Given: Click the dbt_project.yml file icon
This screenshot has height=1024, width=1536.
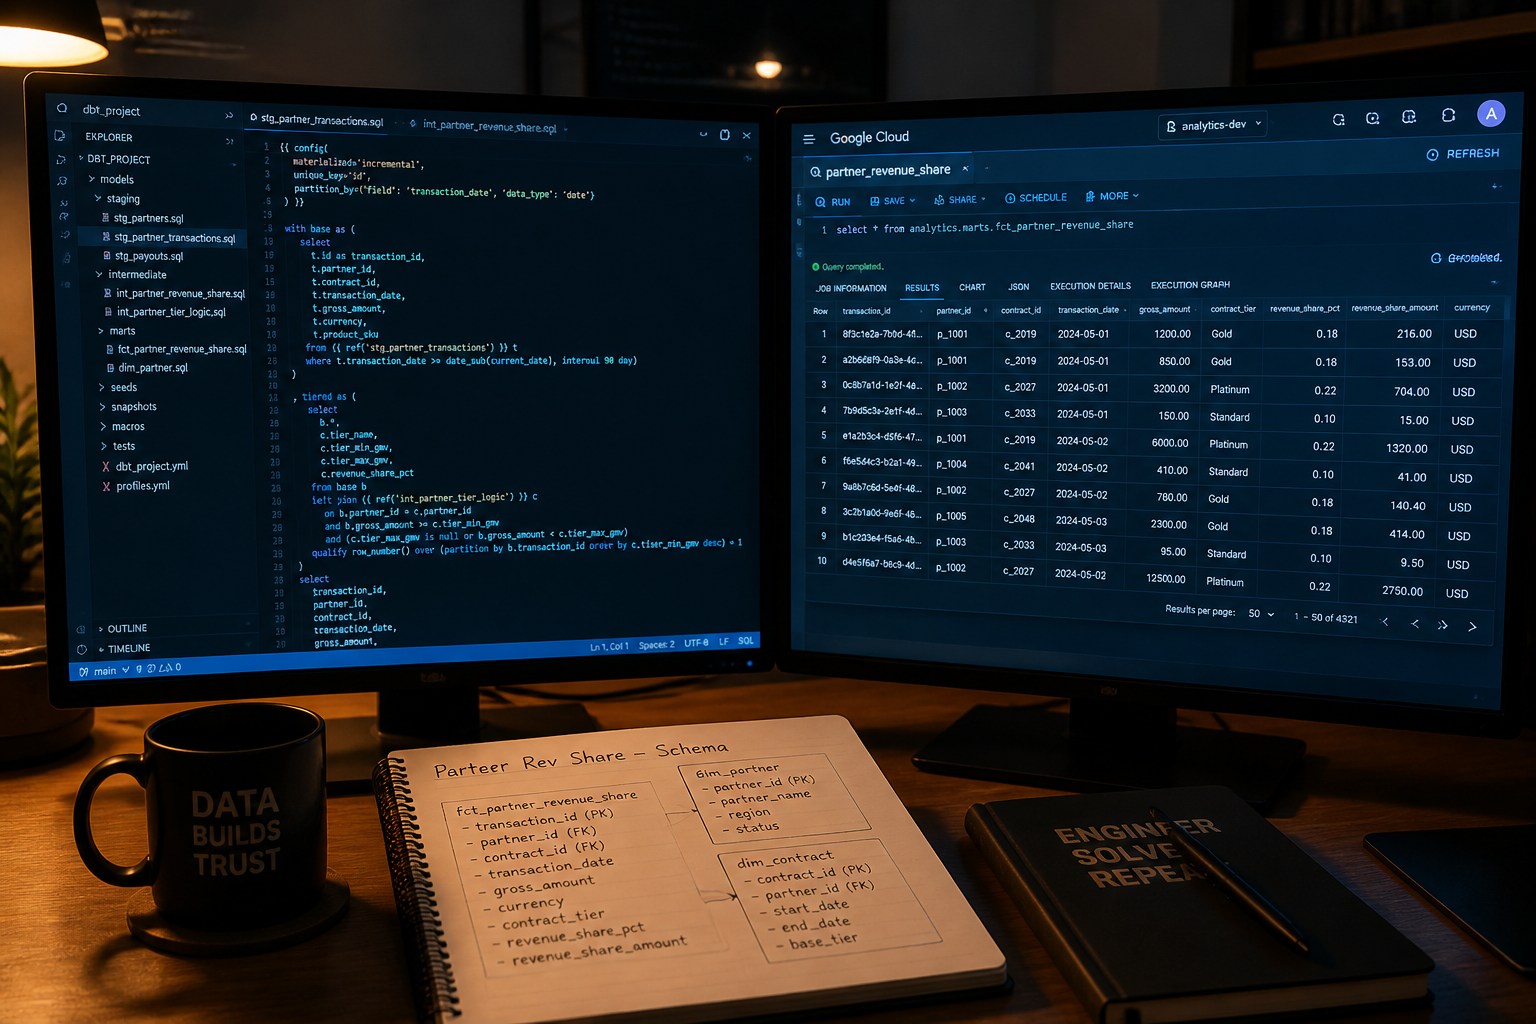Looking at the screenshot, I should (x=106, y=466).
